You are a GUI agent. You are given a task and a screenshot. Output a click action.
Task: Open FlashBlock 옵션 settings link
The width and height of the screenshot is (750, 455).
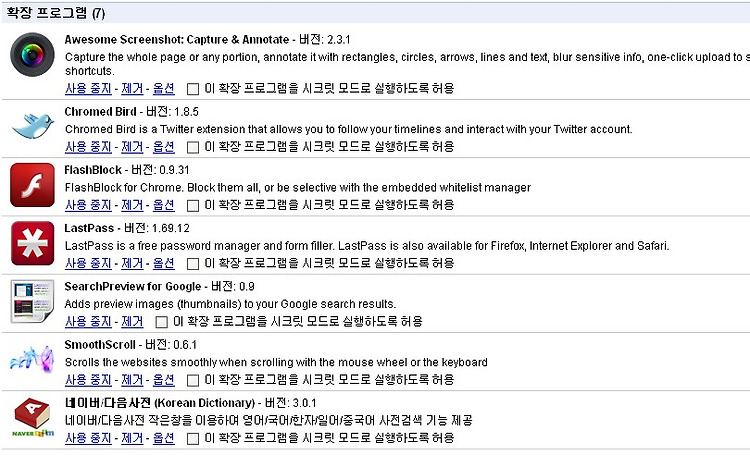coord(164,205)
